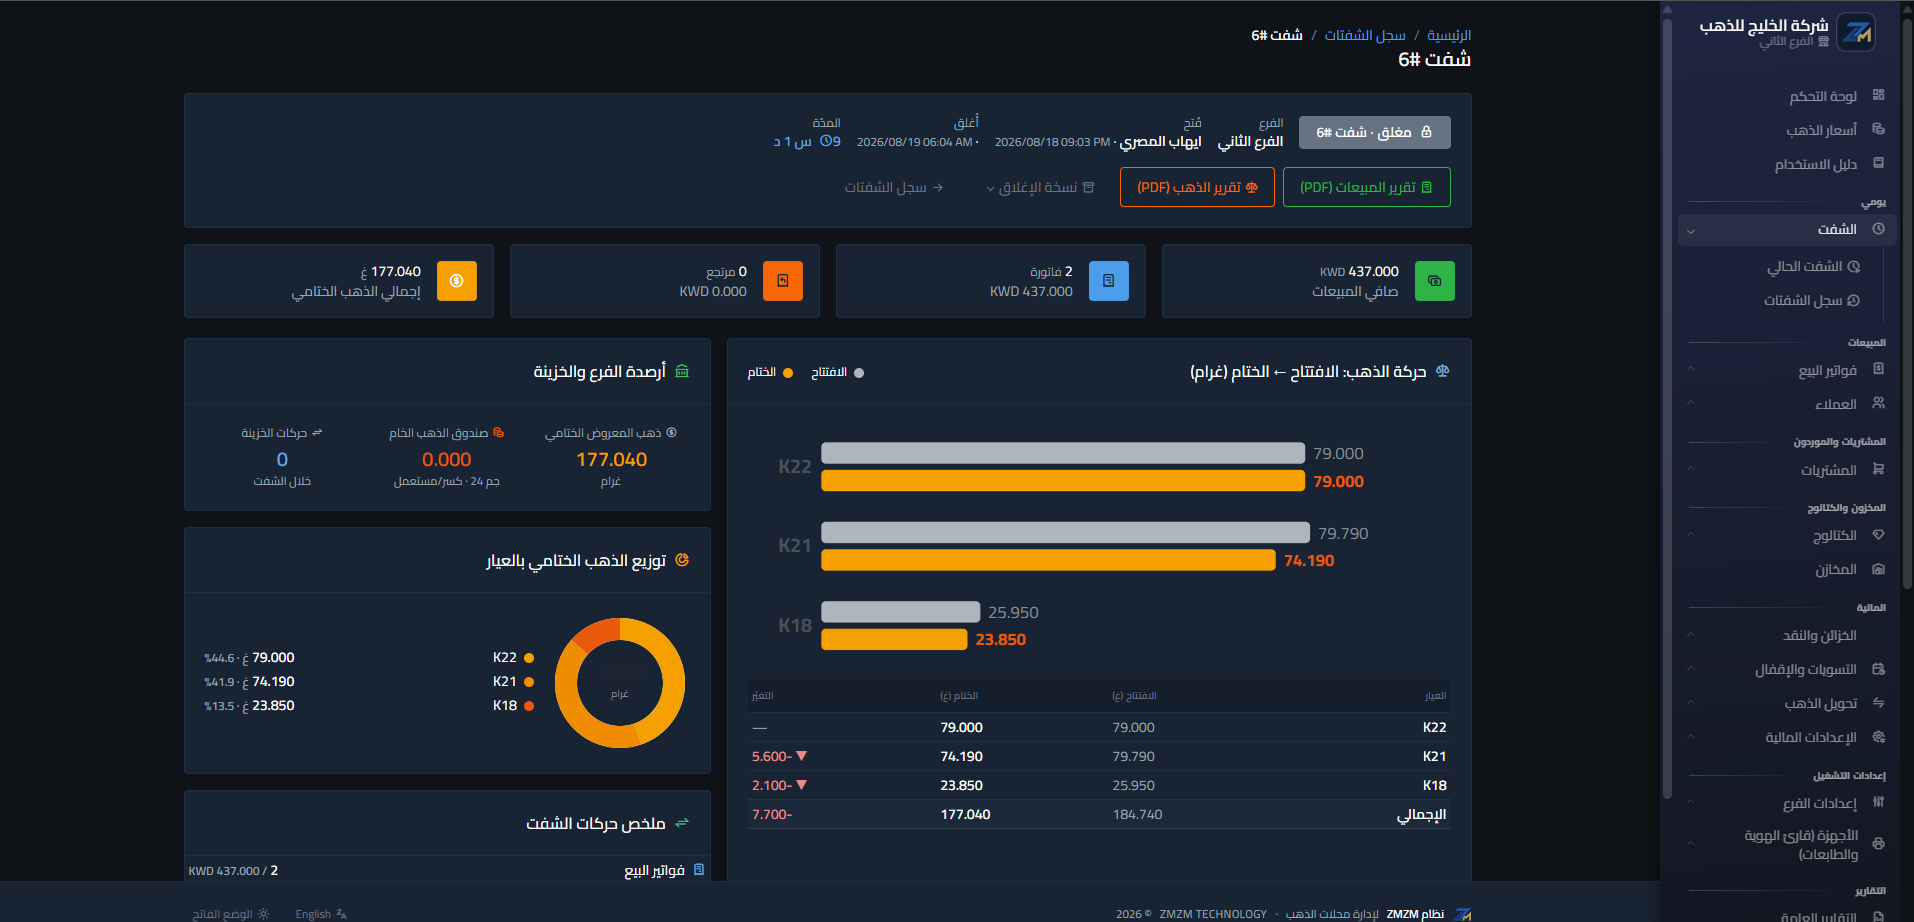
Task: Expand the الخزائن والنقد submenu chevron
Action: [1691, 635]
